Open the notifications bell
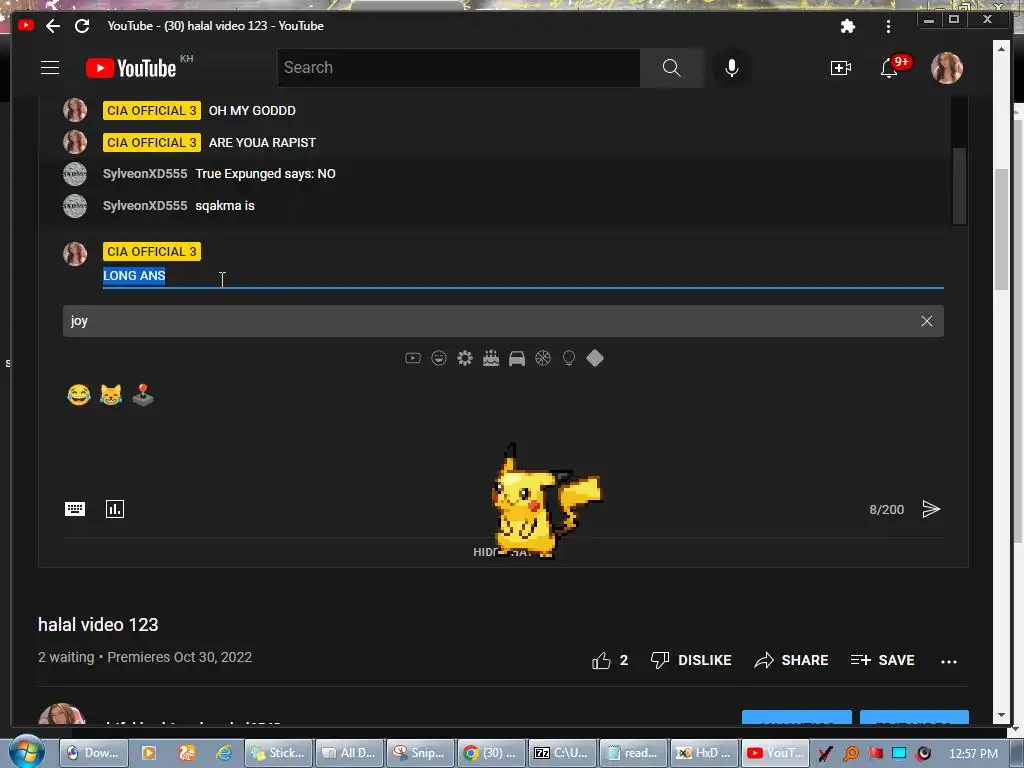Viewport: 1024px width, 768px height. coord(889,68)
